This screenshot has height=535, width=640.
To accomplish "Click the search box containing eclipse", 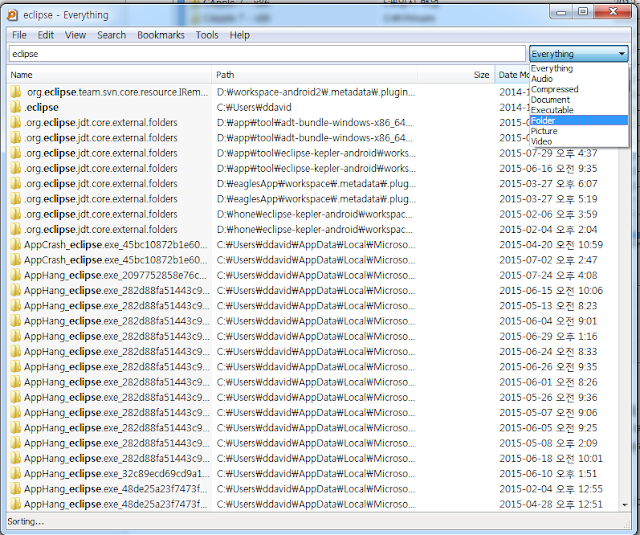I will click(x=267, y=54).
